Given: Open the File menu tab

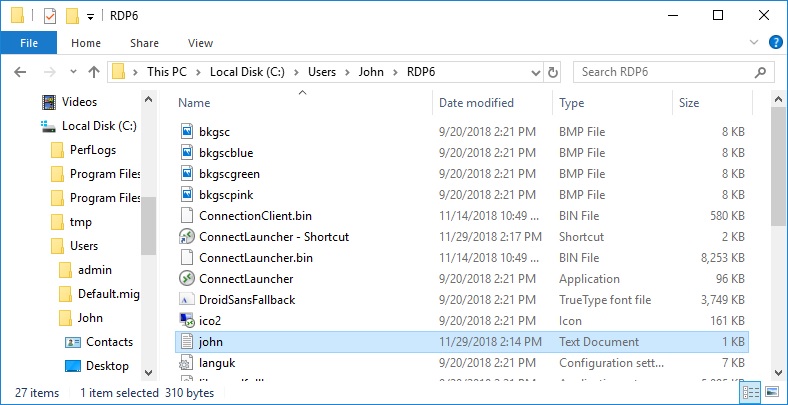Looking at the screenshot, I should 28,43.
